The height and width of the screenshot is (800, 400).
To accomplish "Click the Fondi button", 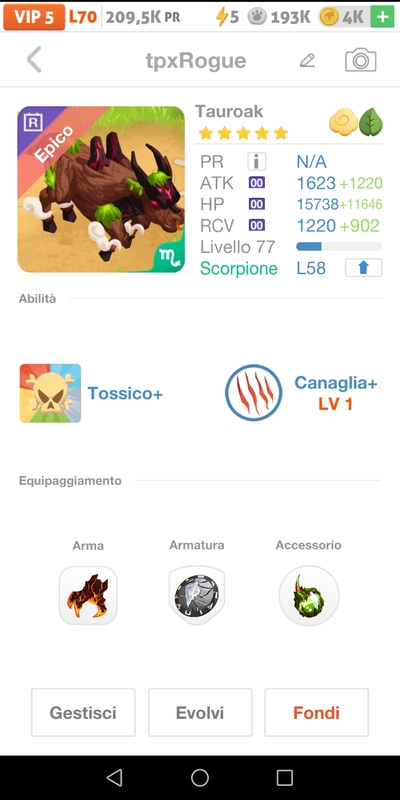I will coord(316,712).
